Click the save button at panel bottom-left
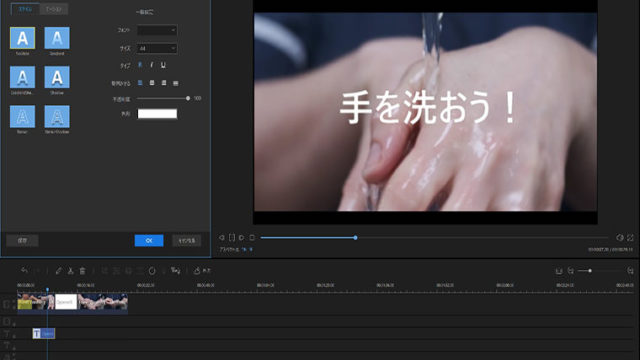The width and height of the screenshot is (640, 360). coord(22,240)
